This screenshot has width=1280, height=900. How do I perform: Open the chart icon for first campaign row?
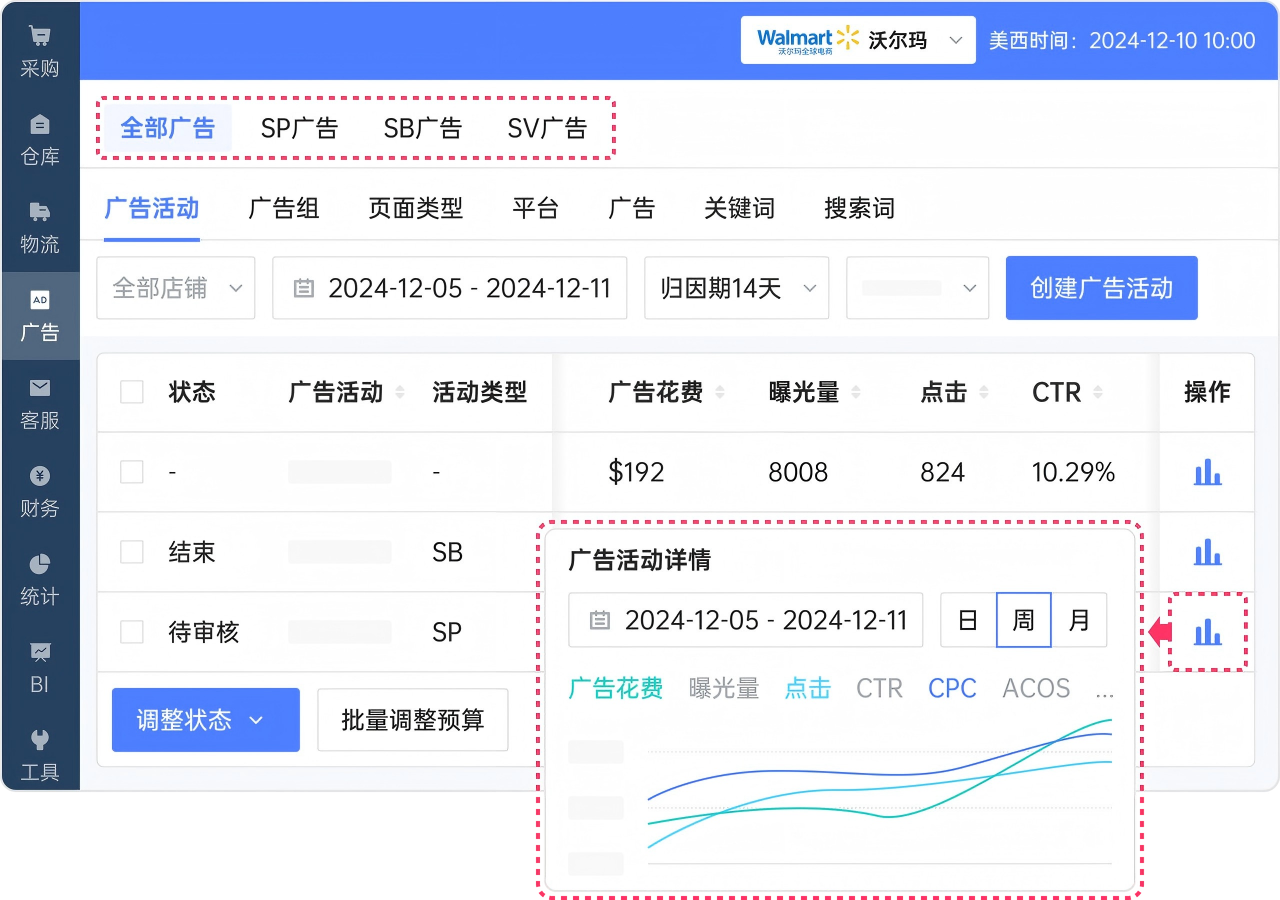pos(1207,472)
